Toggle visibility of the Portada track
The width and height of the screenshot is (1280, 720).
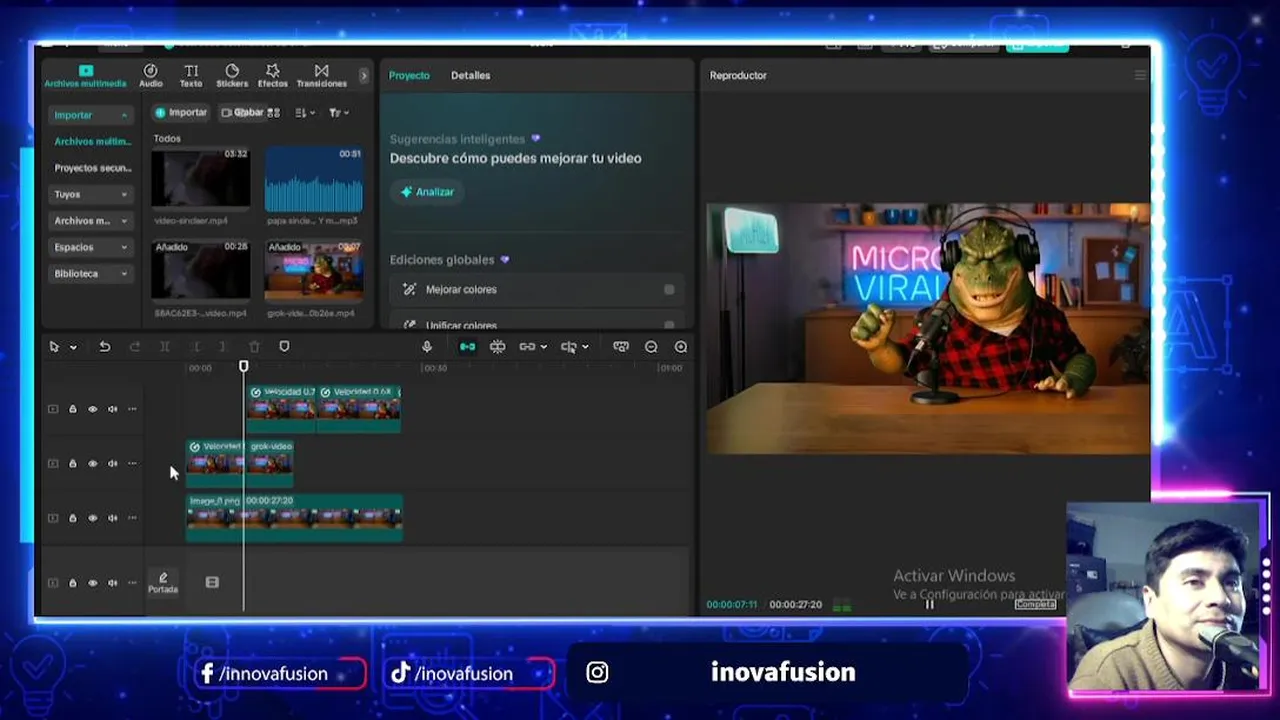[x=92, y=583]
